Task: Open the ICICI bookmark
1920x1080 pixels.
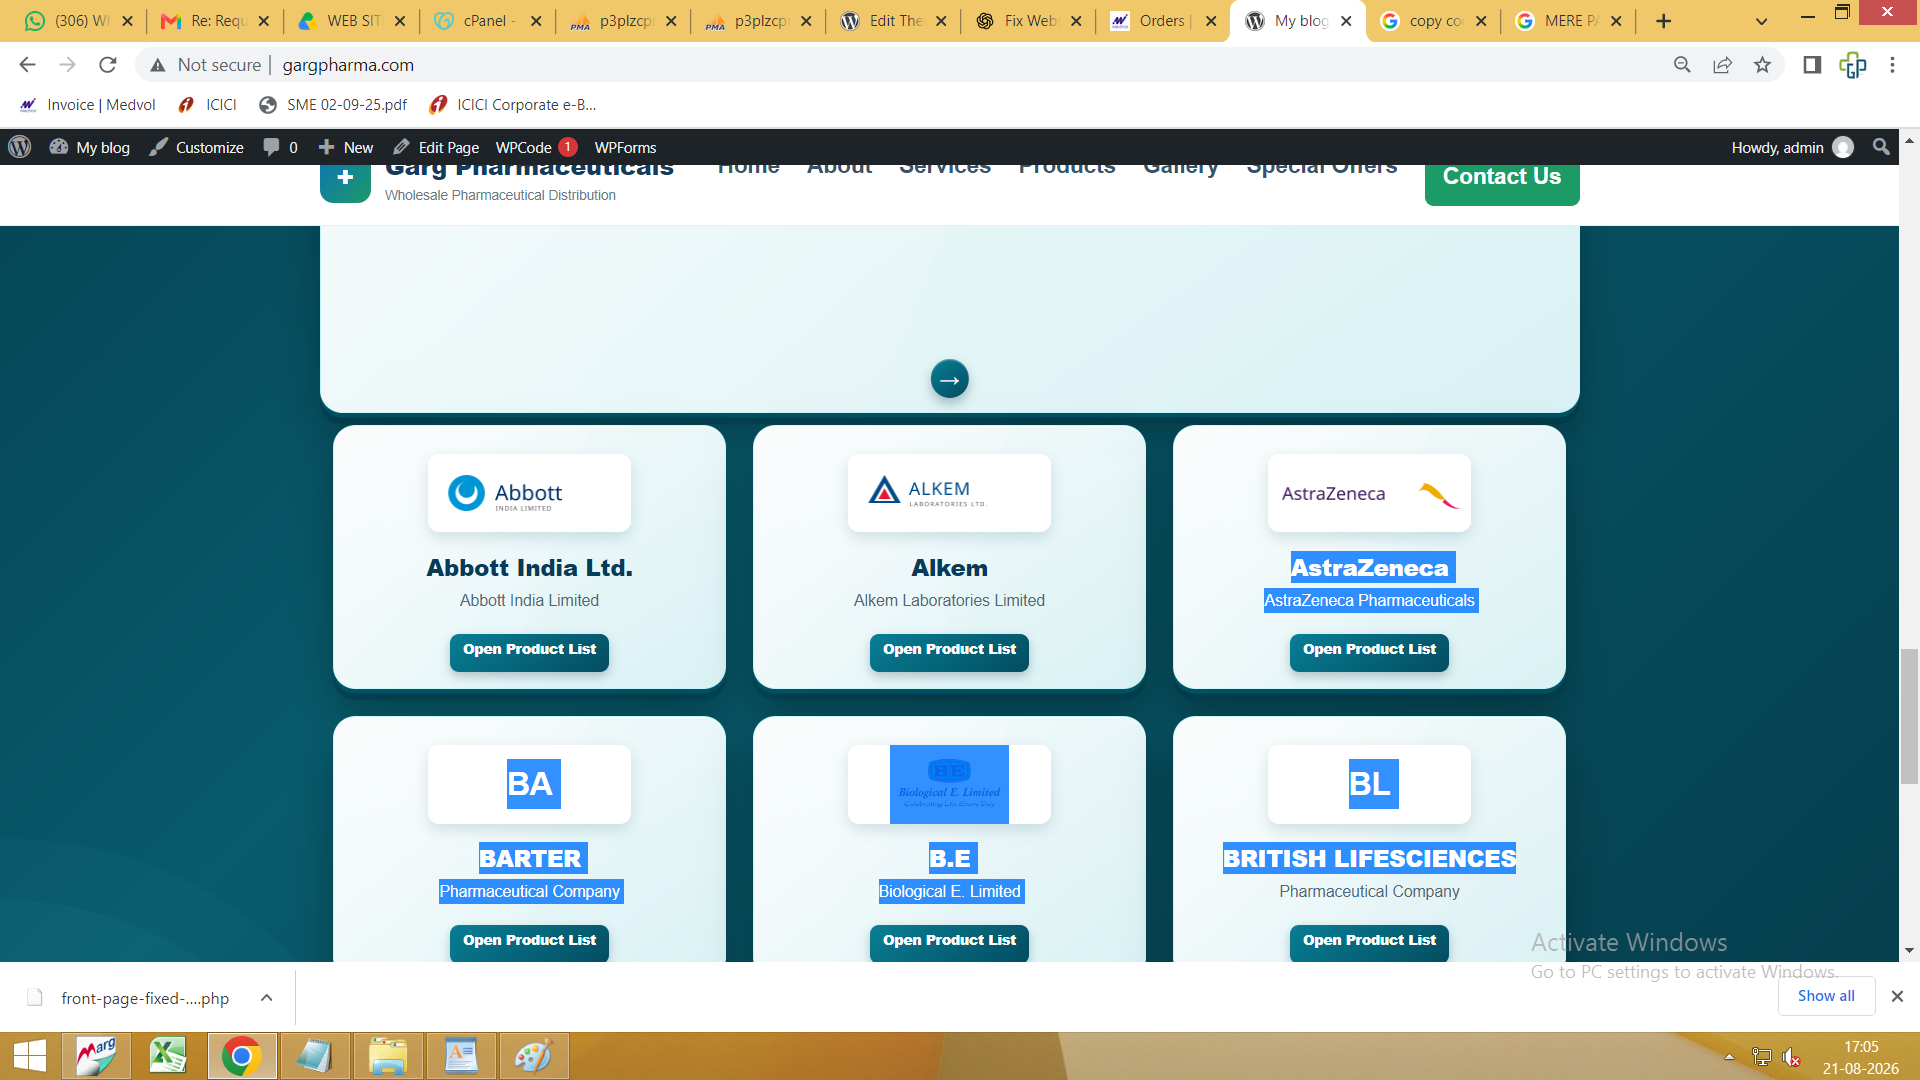Action: click(x=207, y=105)
